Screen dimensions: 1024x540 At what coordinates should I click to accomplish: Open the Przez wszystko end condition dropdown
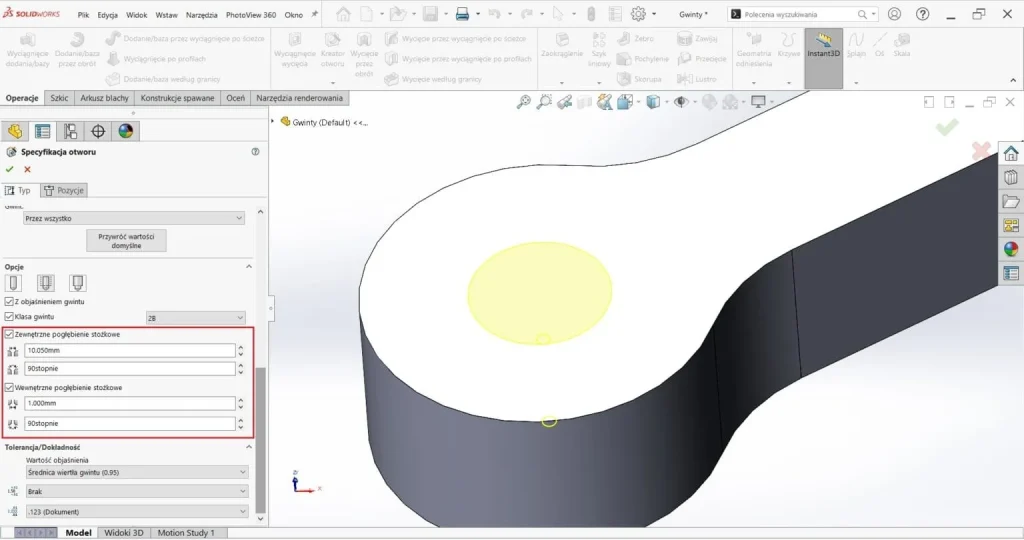click(x=134, y=218)
